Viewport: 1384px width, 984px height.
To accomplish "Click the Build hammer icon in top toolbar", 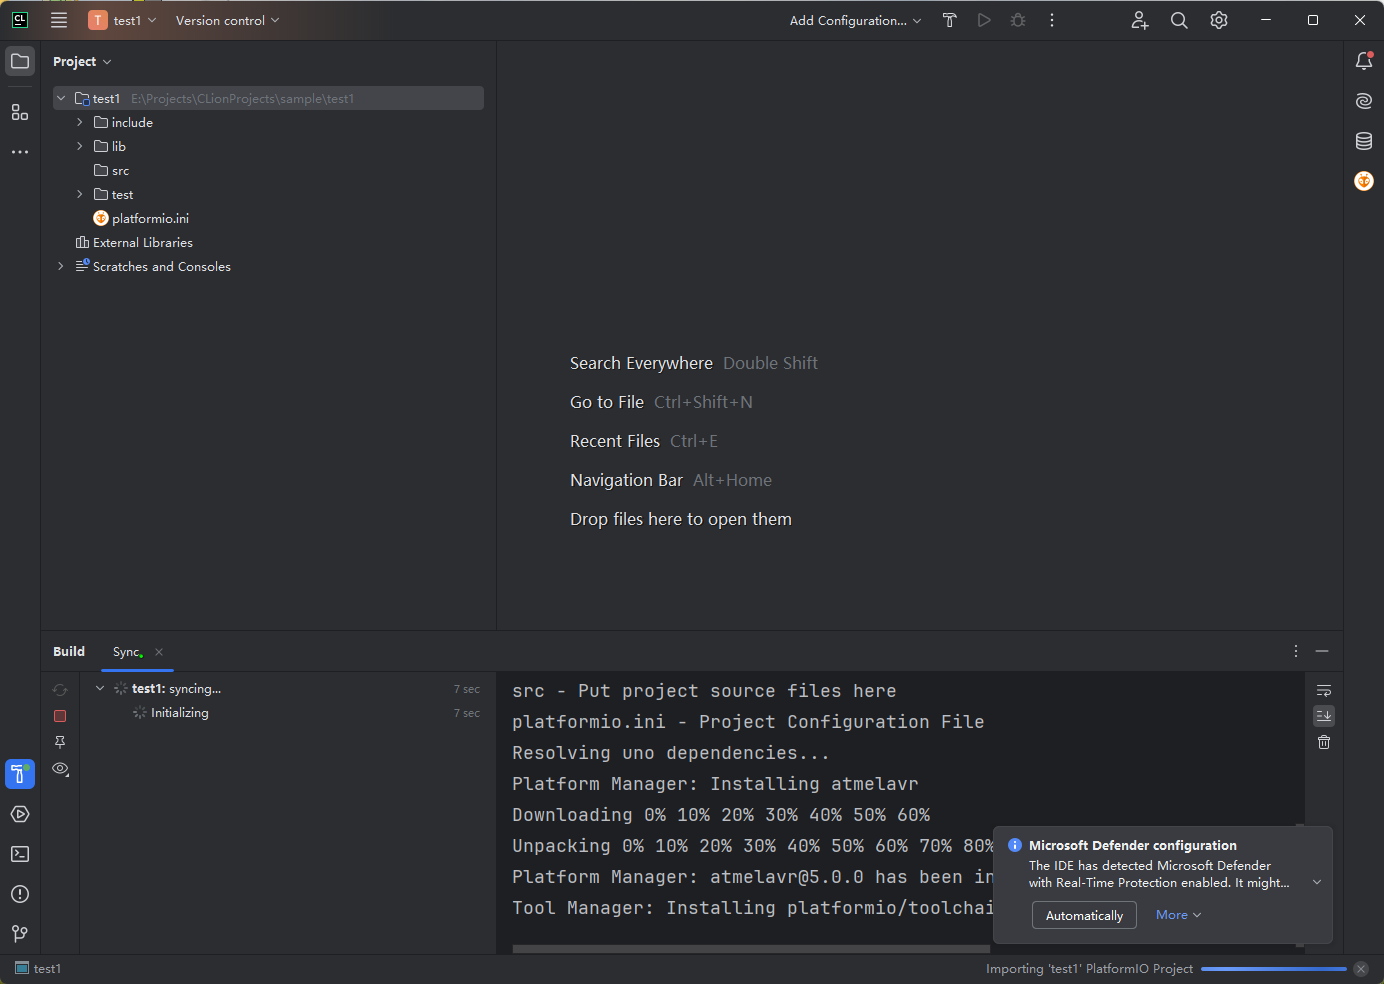I will point(950,20).
